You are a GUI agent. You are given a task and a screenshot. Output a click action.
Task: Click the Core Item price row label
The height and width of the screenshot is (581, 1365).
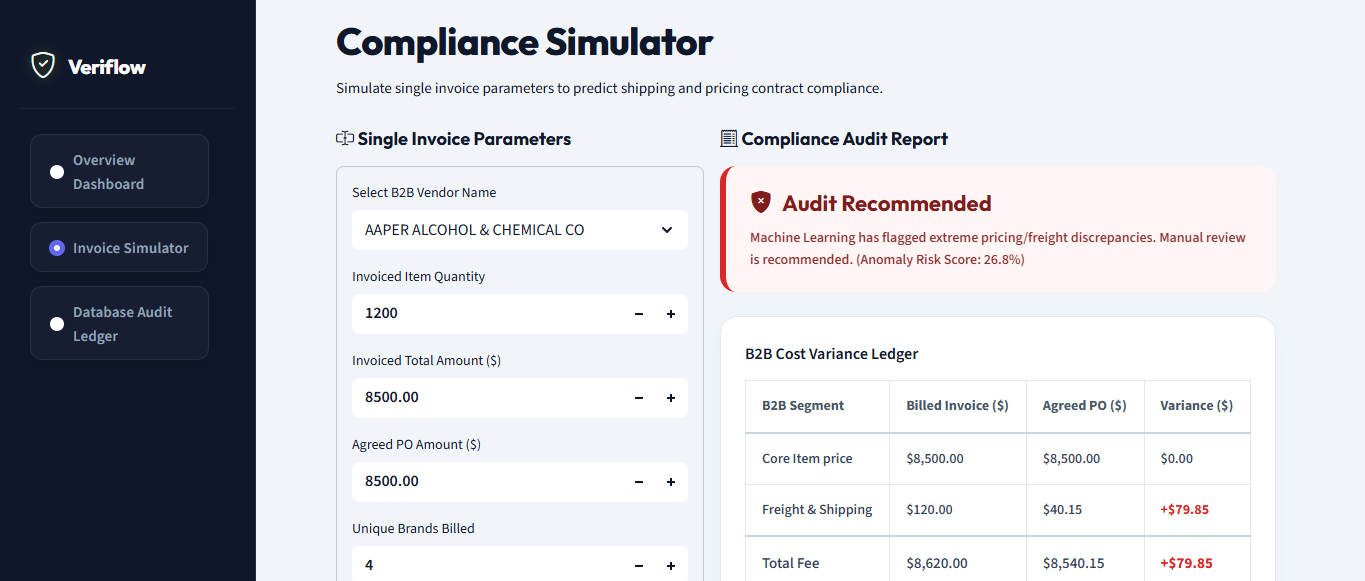(807, 459)
